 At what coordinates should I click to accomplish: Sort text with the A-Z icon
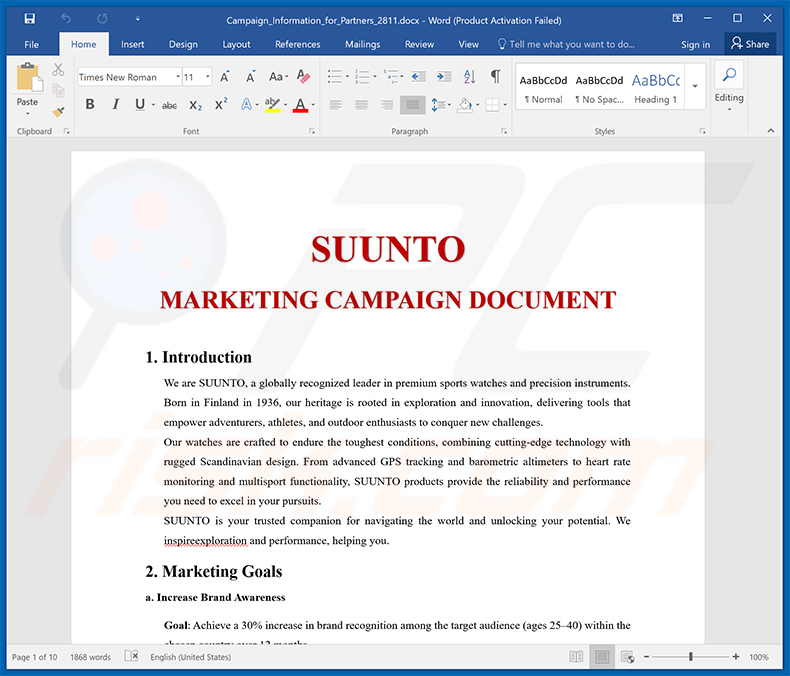pos(470,77)
